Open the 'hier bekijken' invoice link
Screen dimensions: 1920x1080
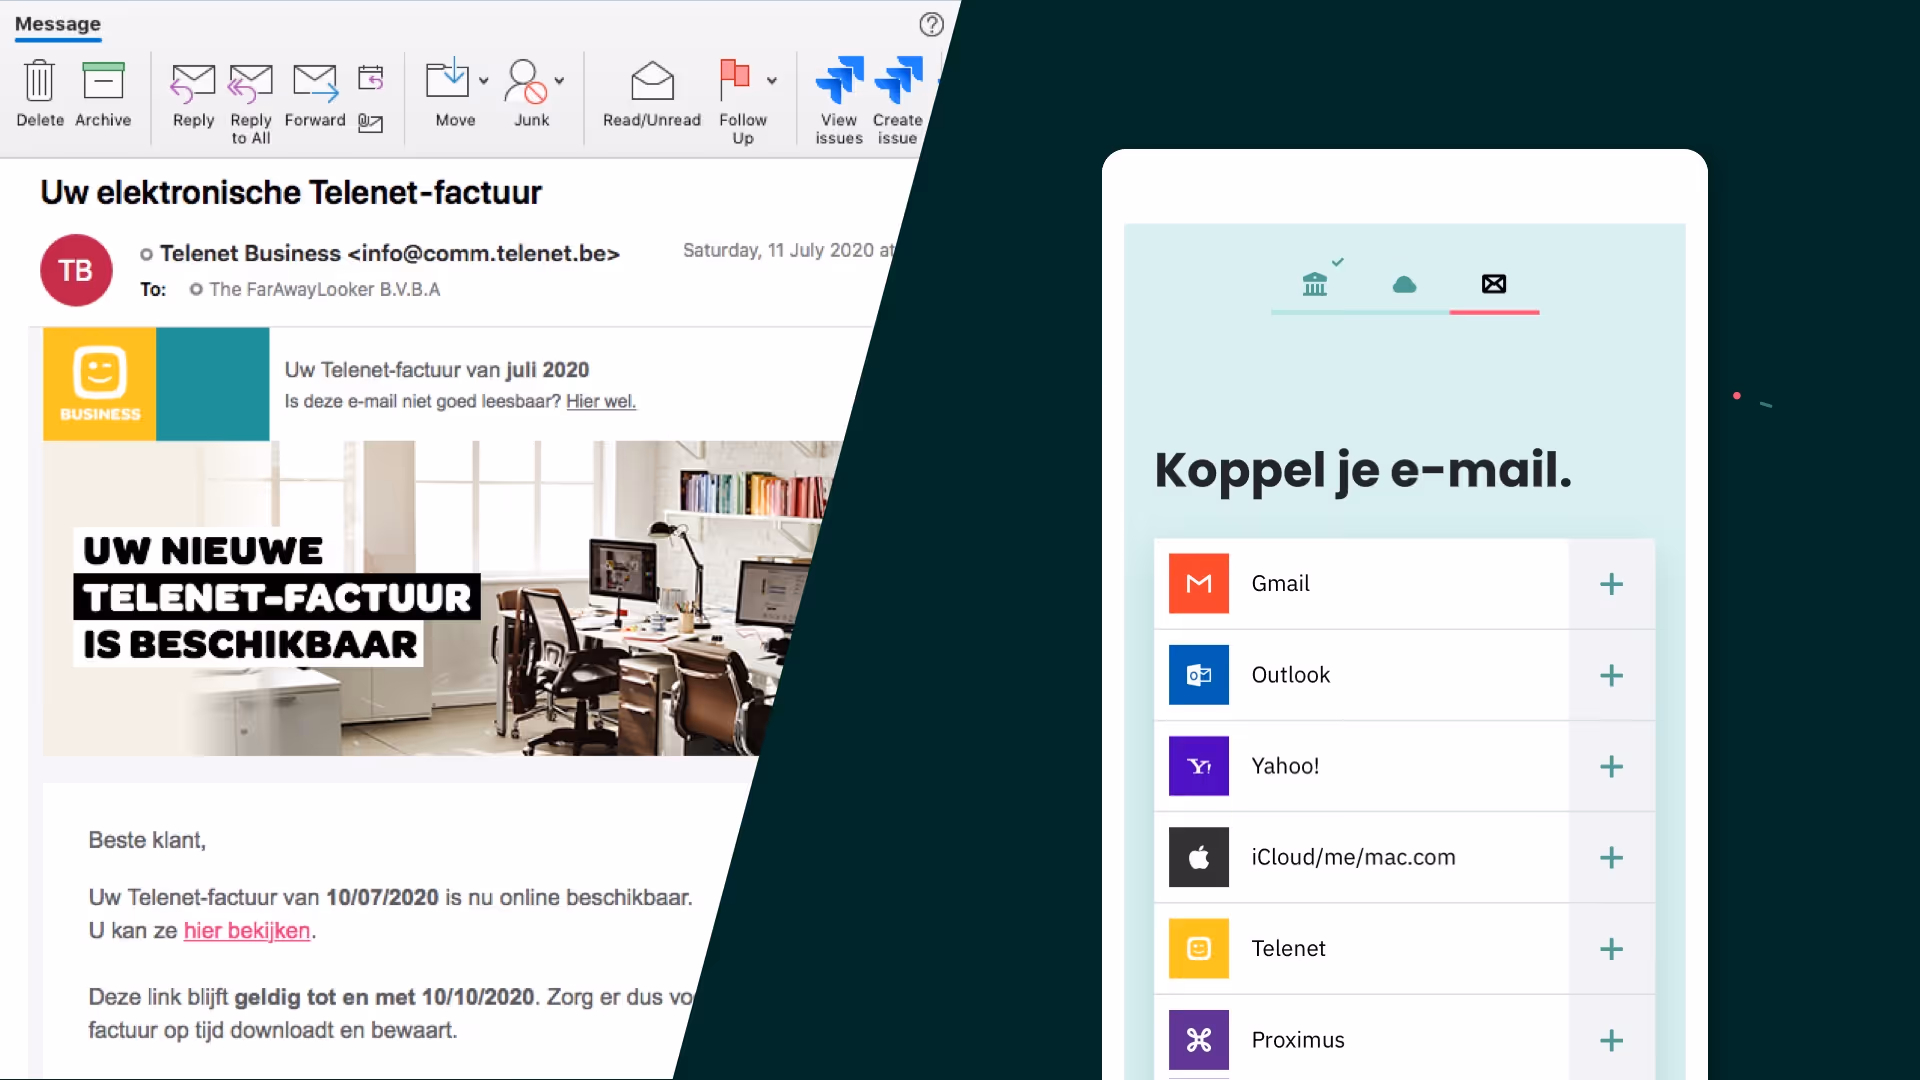pos(247,931)
